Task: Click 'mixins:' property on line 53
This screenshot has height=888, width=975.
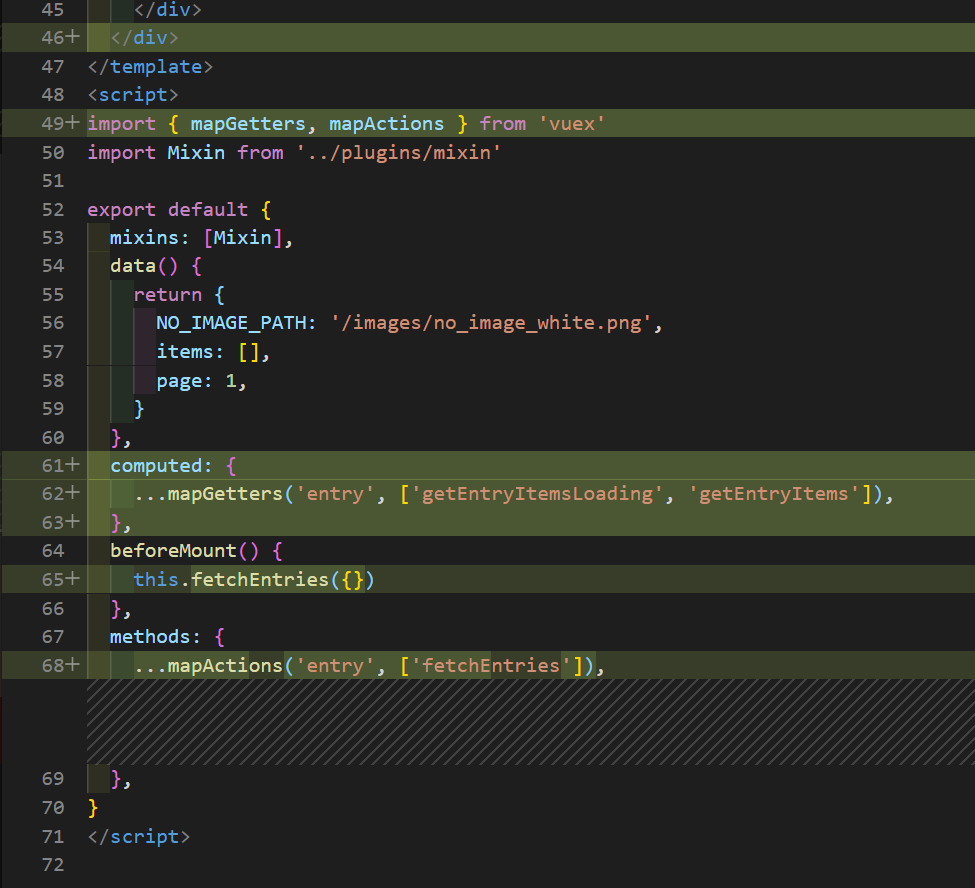Action: 150,238
